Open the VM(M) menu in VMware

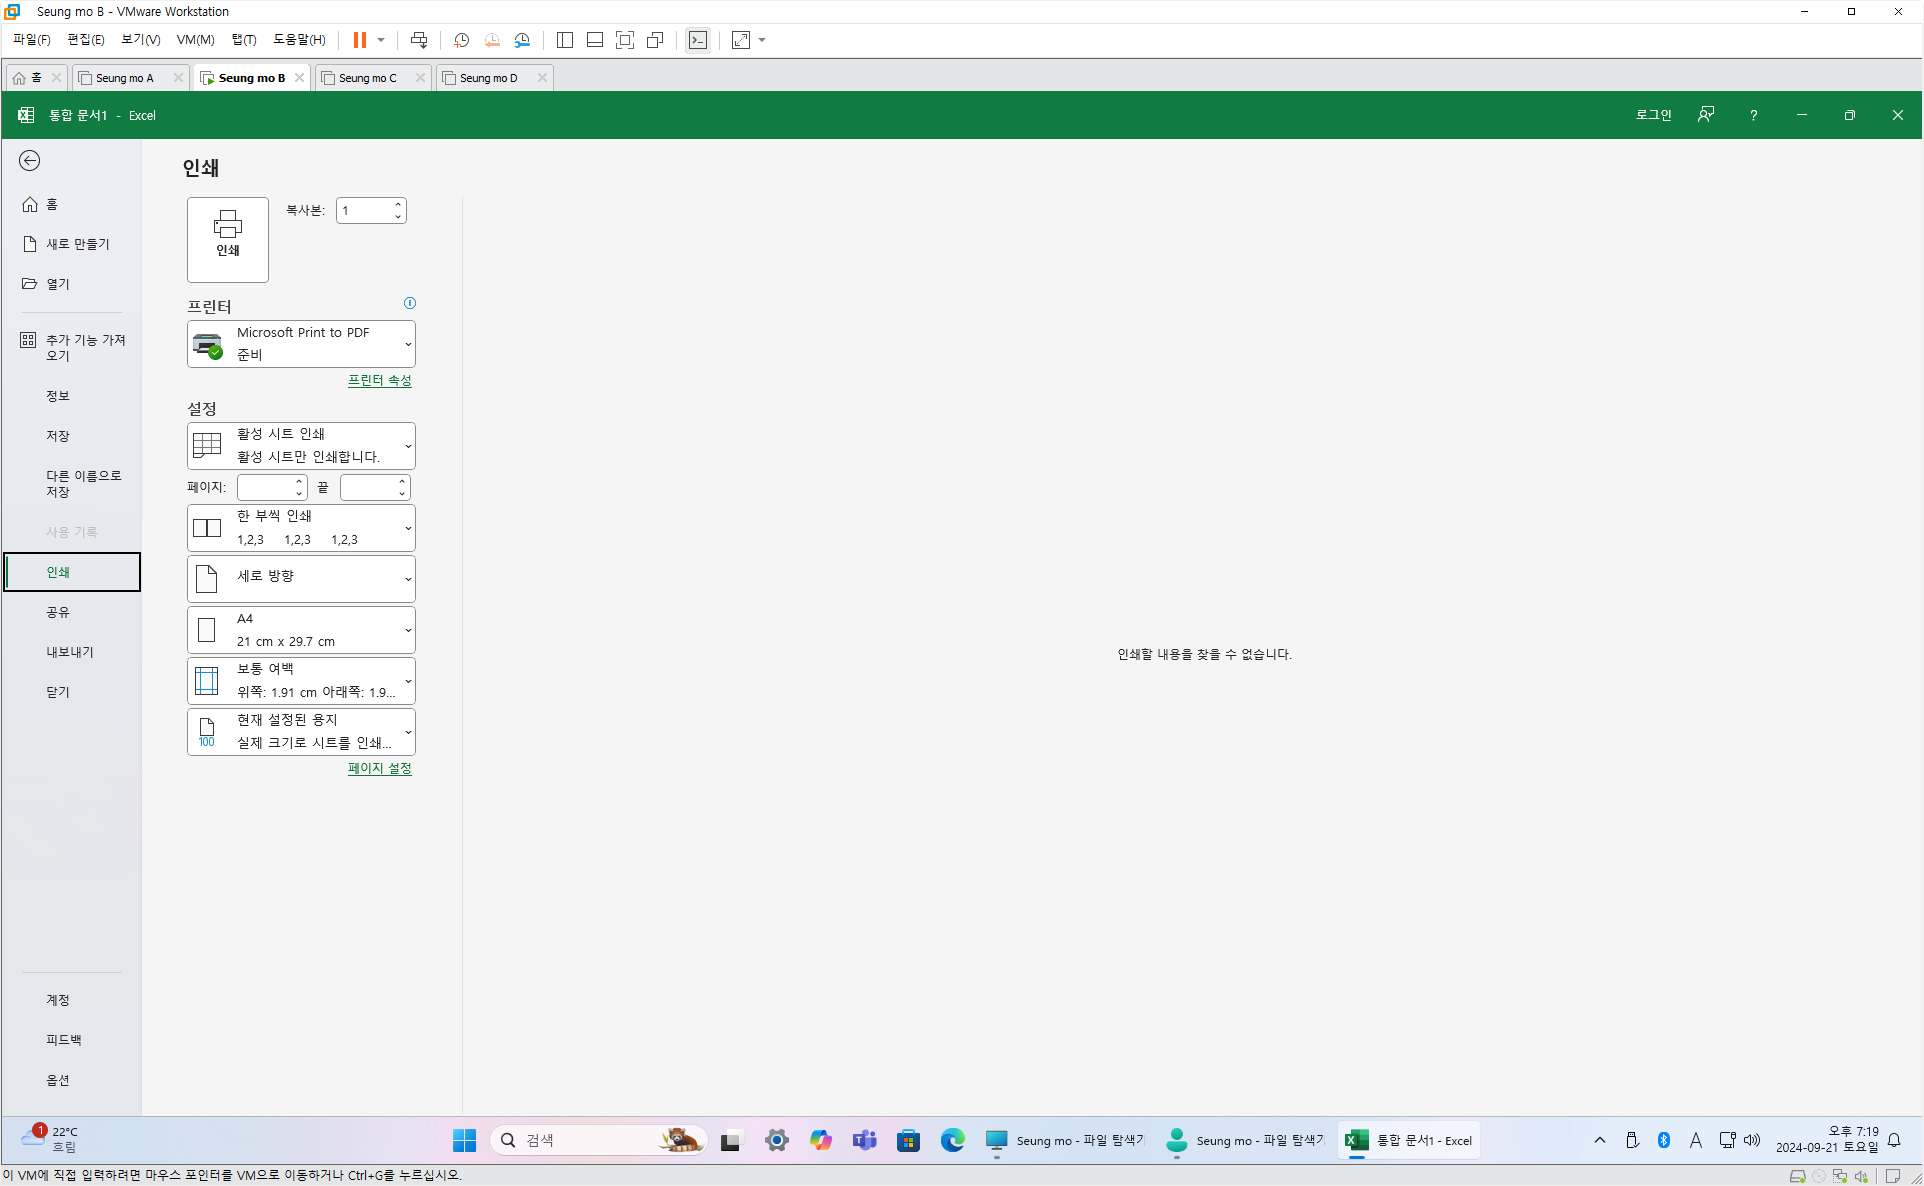(195, 40)
